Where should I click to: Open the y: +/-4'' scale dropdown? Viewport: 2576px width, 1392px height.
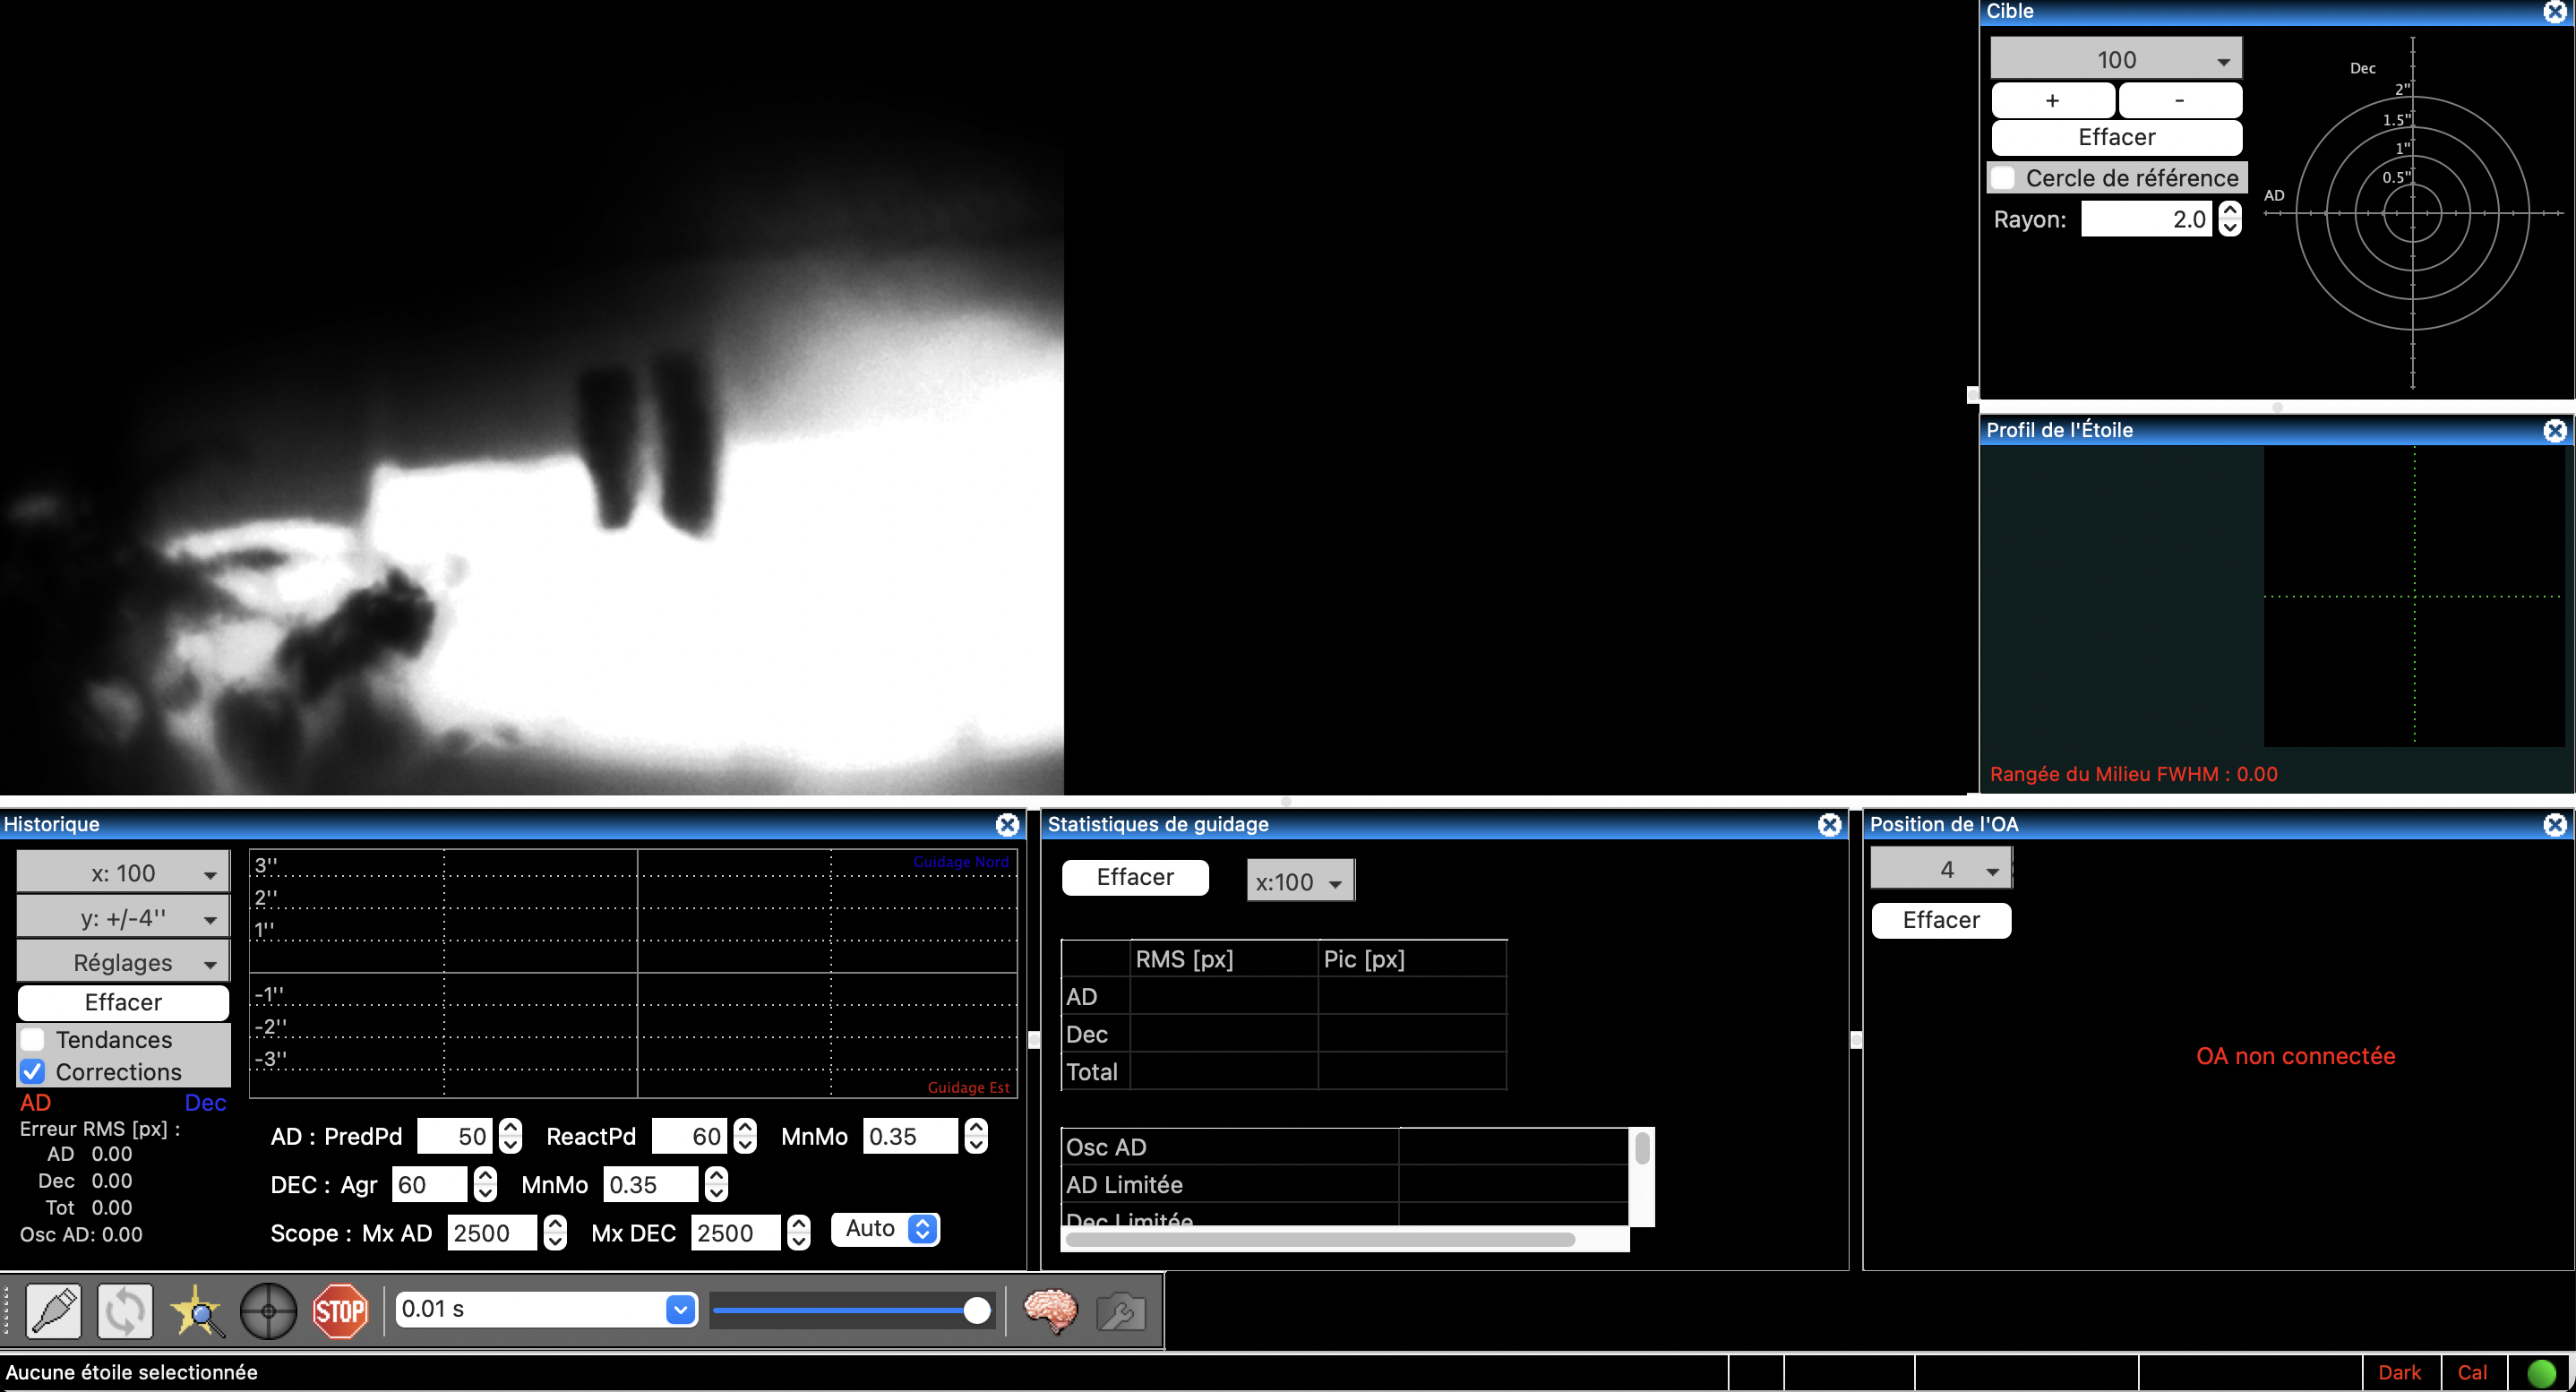[123, 918]
